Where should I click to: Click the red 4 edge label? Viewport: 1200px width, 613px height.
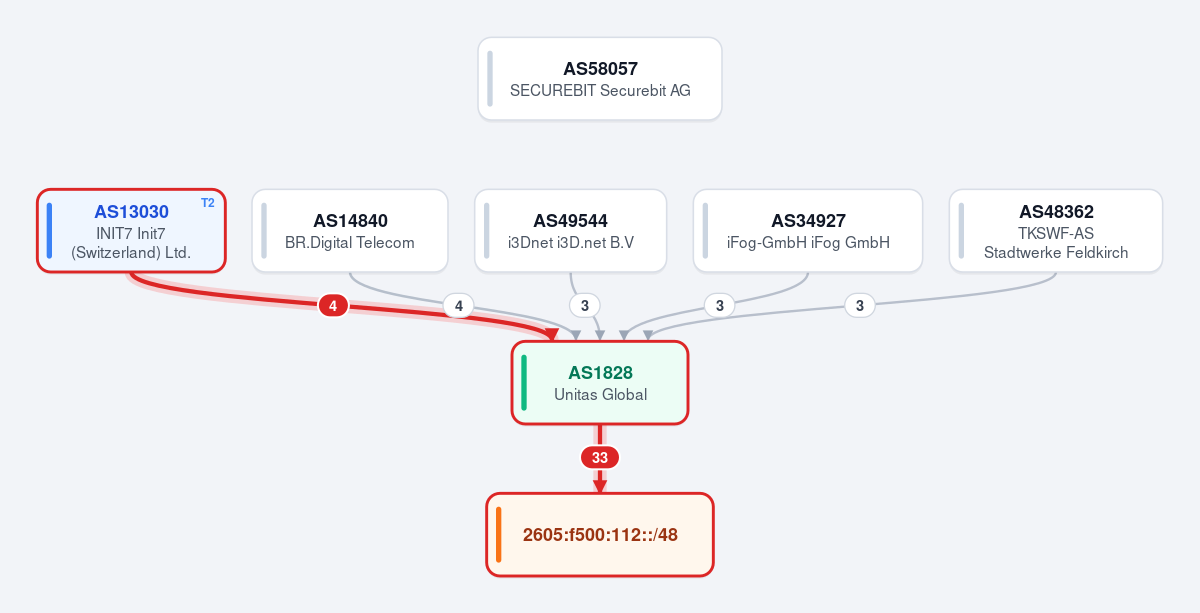(x=333, y=305)
